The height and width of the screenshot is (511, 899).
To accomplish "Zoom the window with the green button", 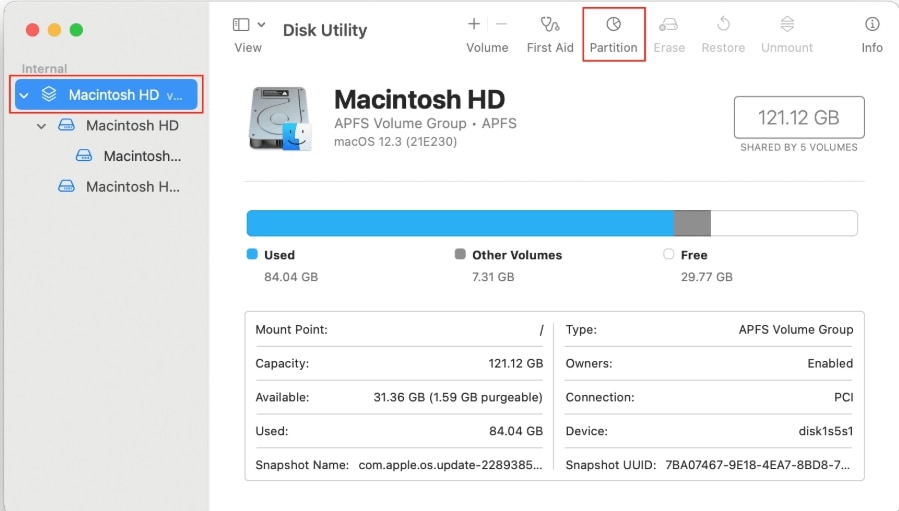I will 76,30.
